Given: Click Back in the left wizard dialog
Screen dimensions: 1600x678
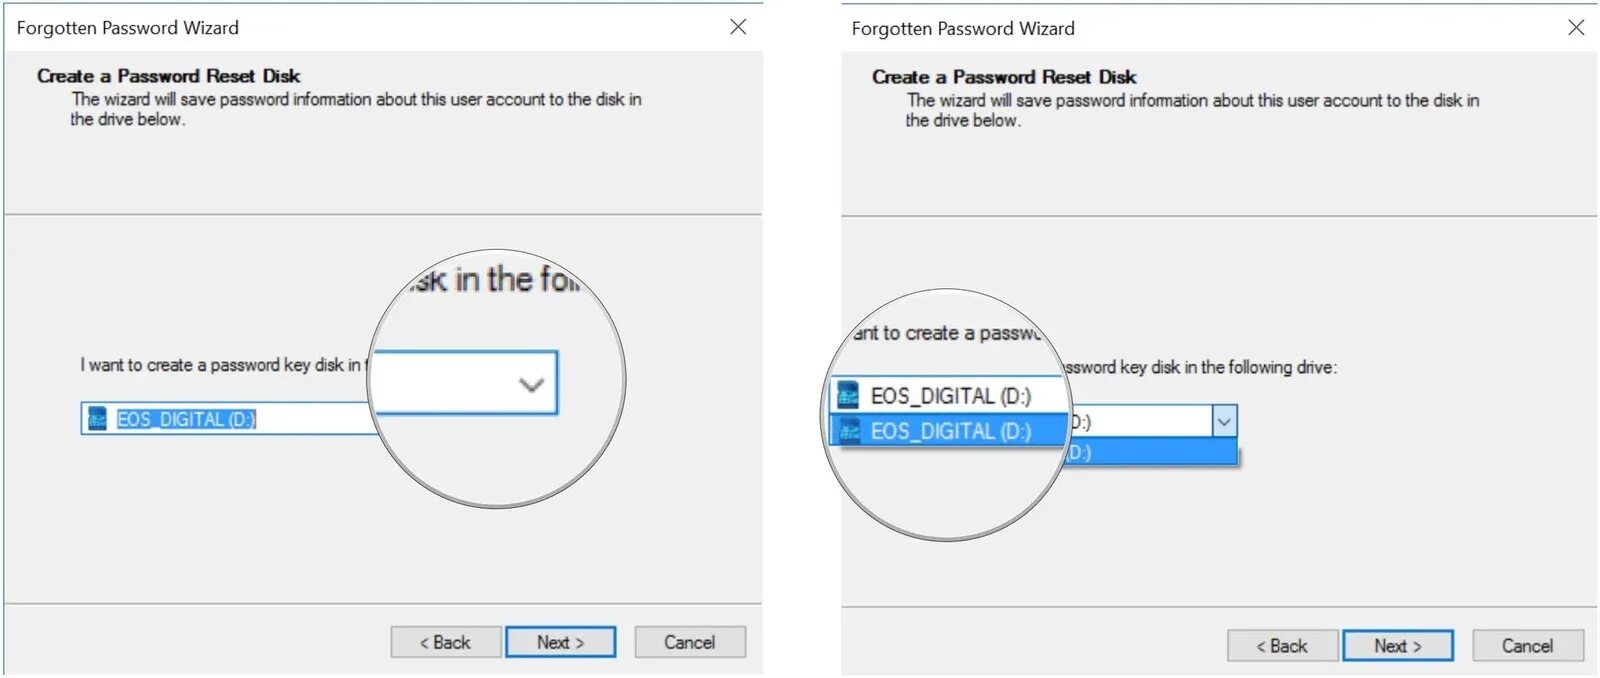Looking at the screenshot, I should click(x=445, y=642).
